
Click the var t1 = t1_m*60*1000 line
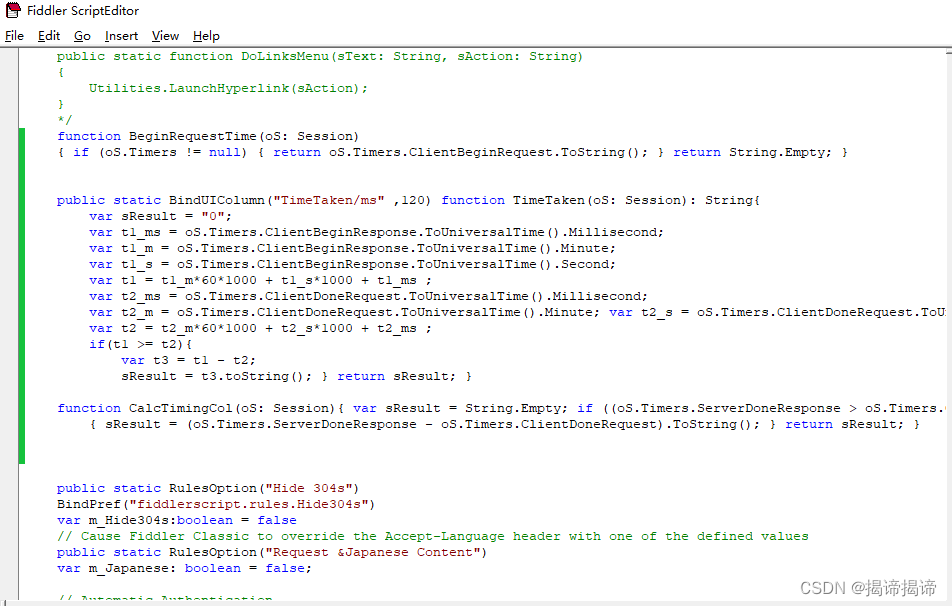(x=260, y=280)
